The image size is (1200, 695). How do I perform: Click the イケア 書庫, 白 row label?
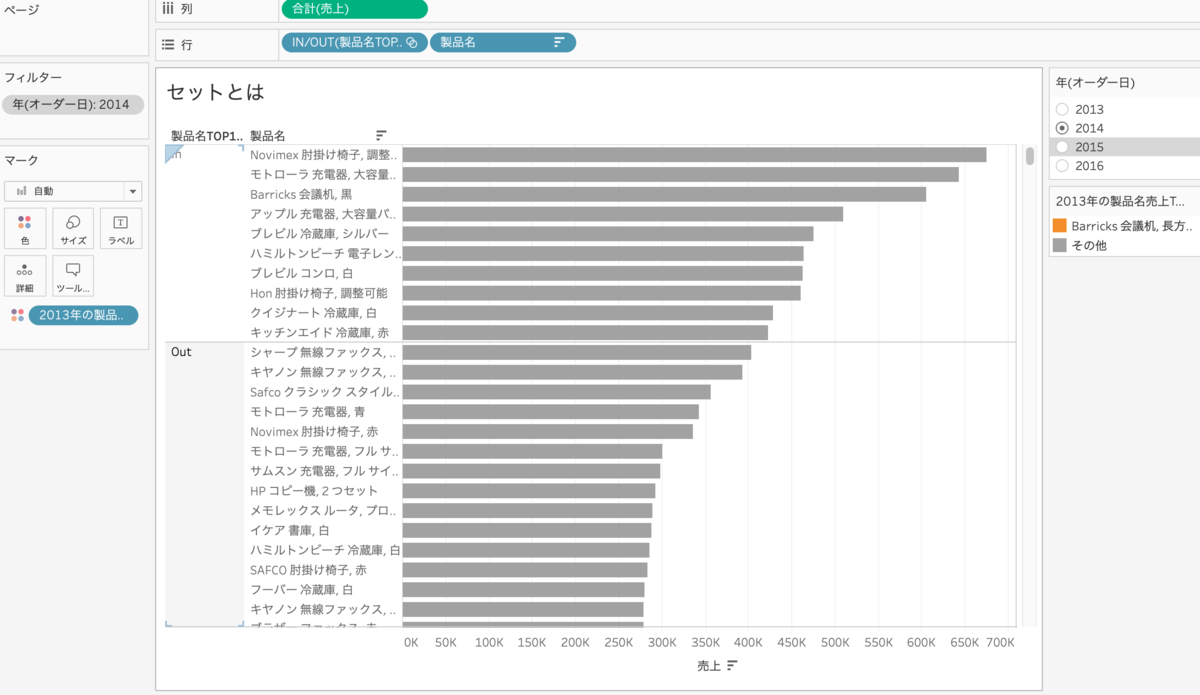tap(289, 530)
